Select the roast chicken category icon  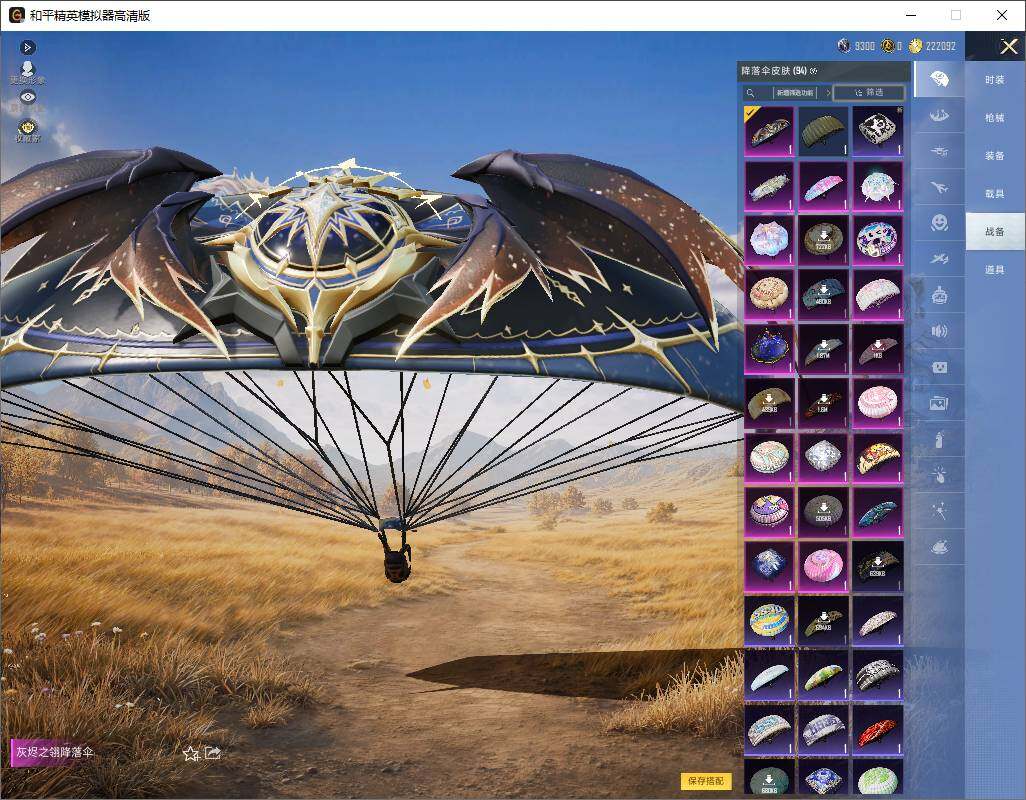pos(939,546)
